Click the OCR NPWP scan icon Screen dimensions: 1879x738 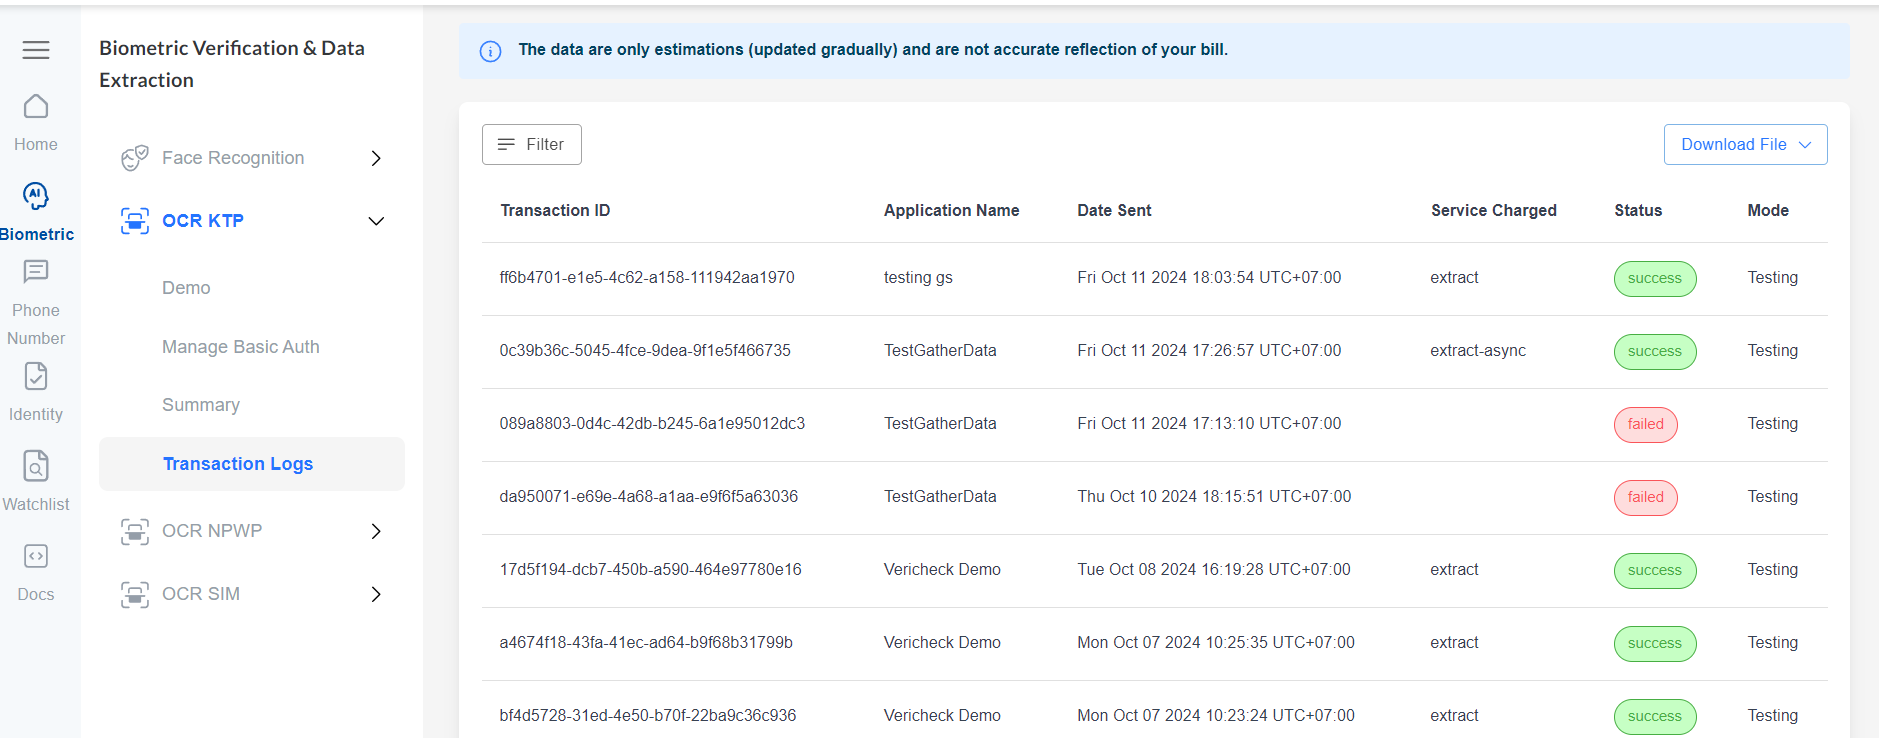[135, 531]
